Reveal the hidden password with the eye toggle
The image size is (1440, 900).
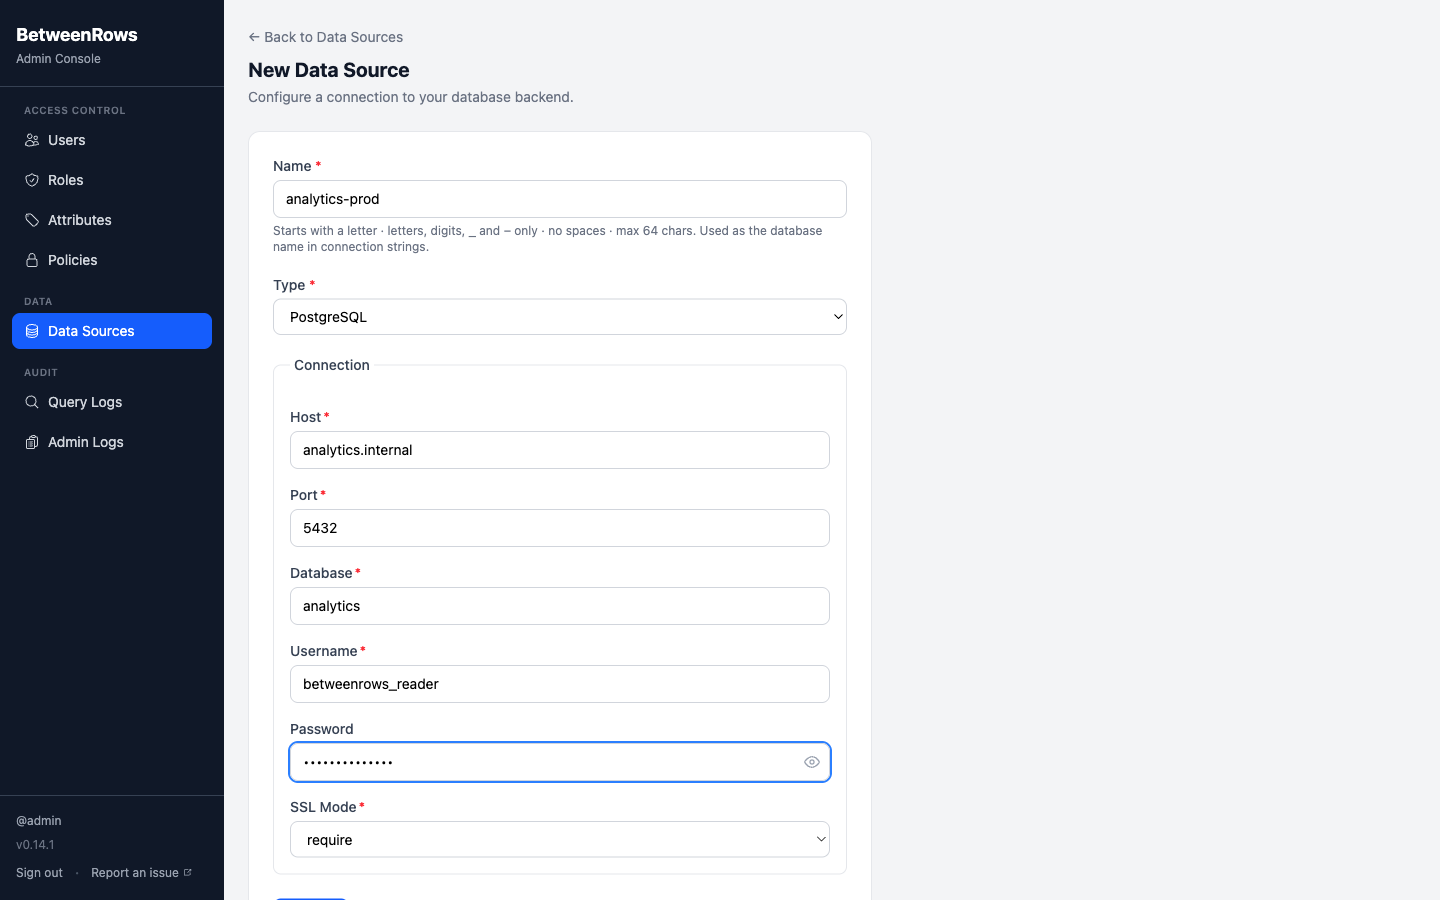[x=811, y=762]
